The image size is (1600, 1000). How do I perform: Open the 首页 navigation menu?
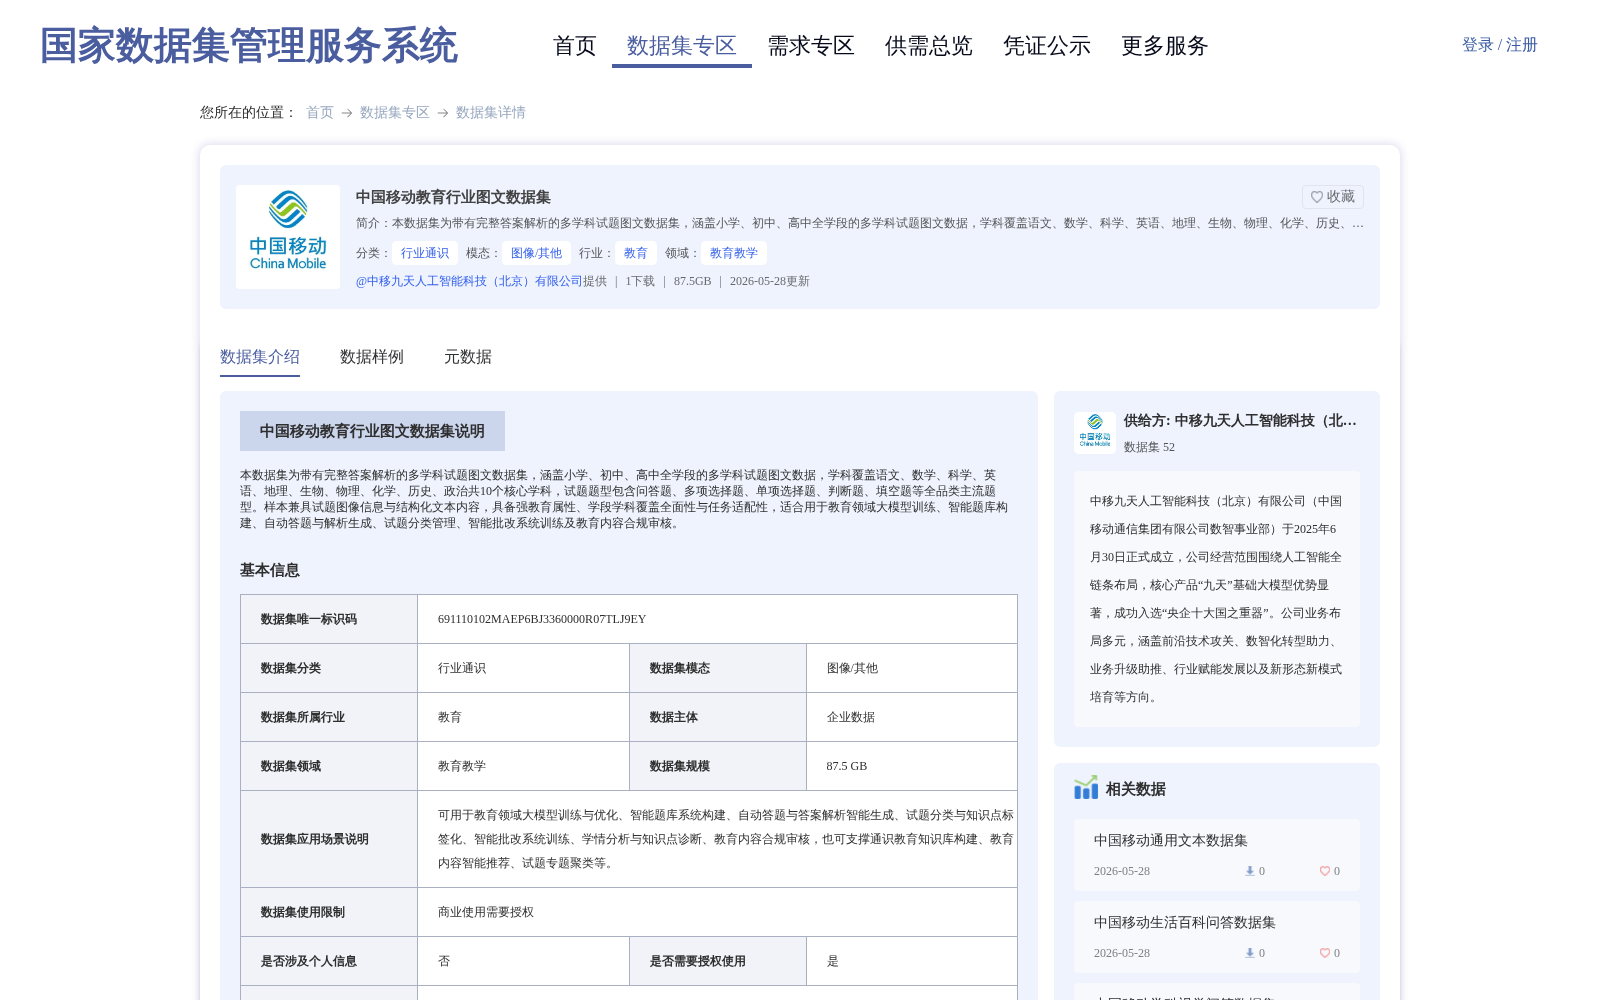pos(575,46)
